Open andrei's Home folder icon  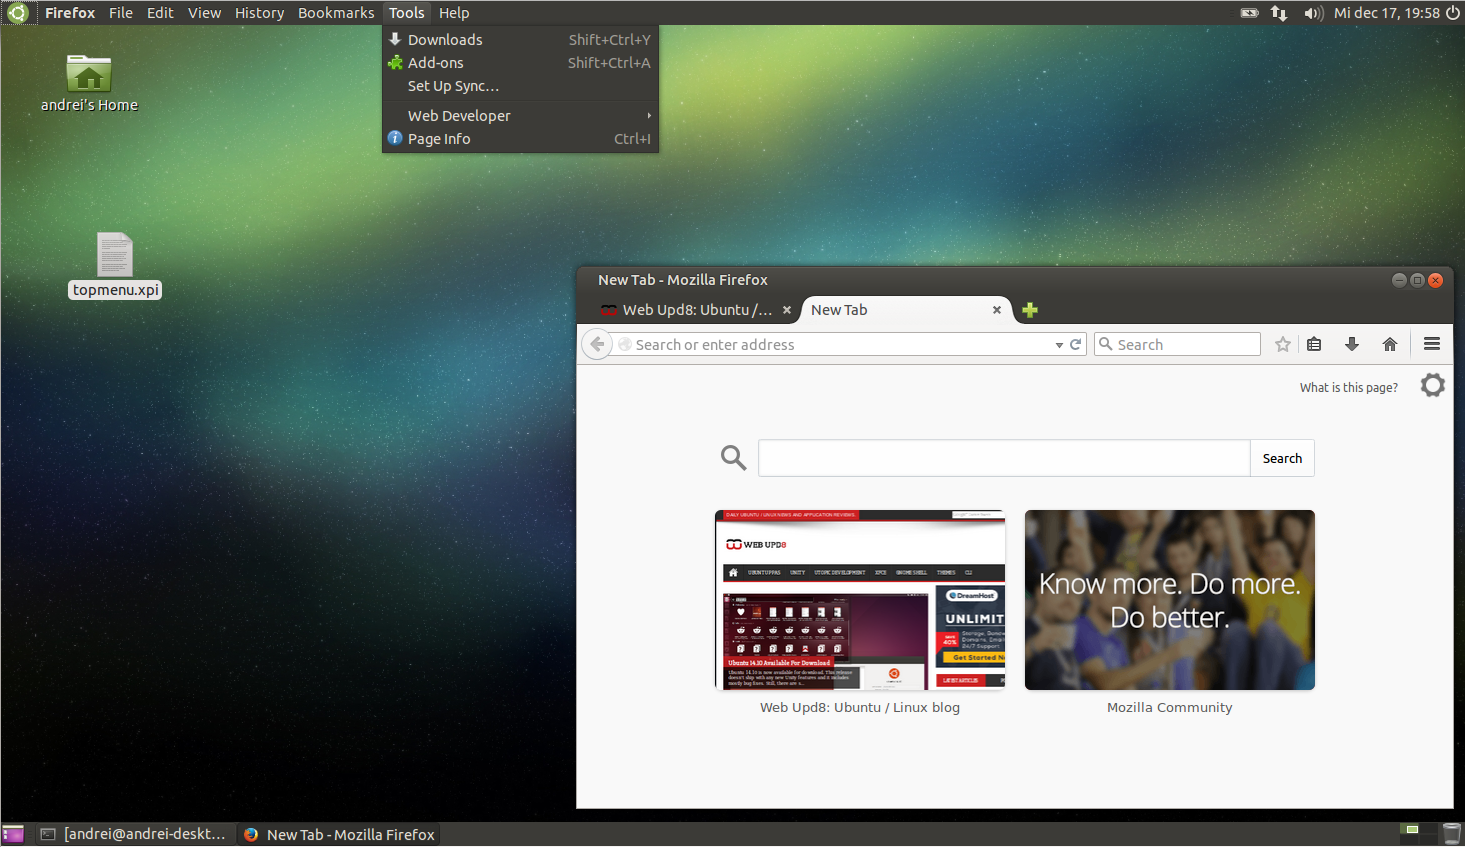[x=89, y=74]
